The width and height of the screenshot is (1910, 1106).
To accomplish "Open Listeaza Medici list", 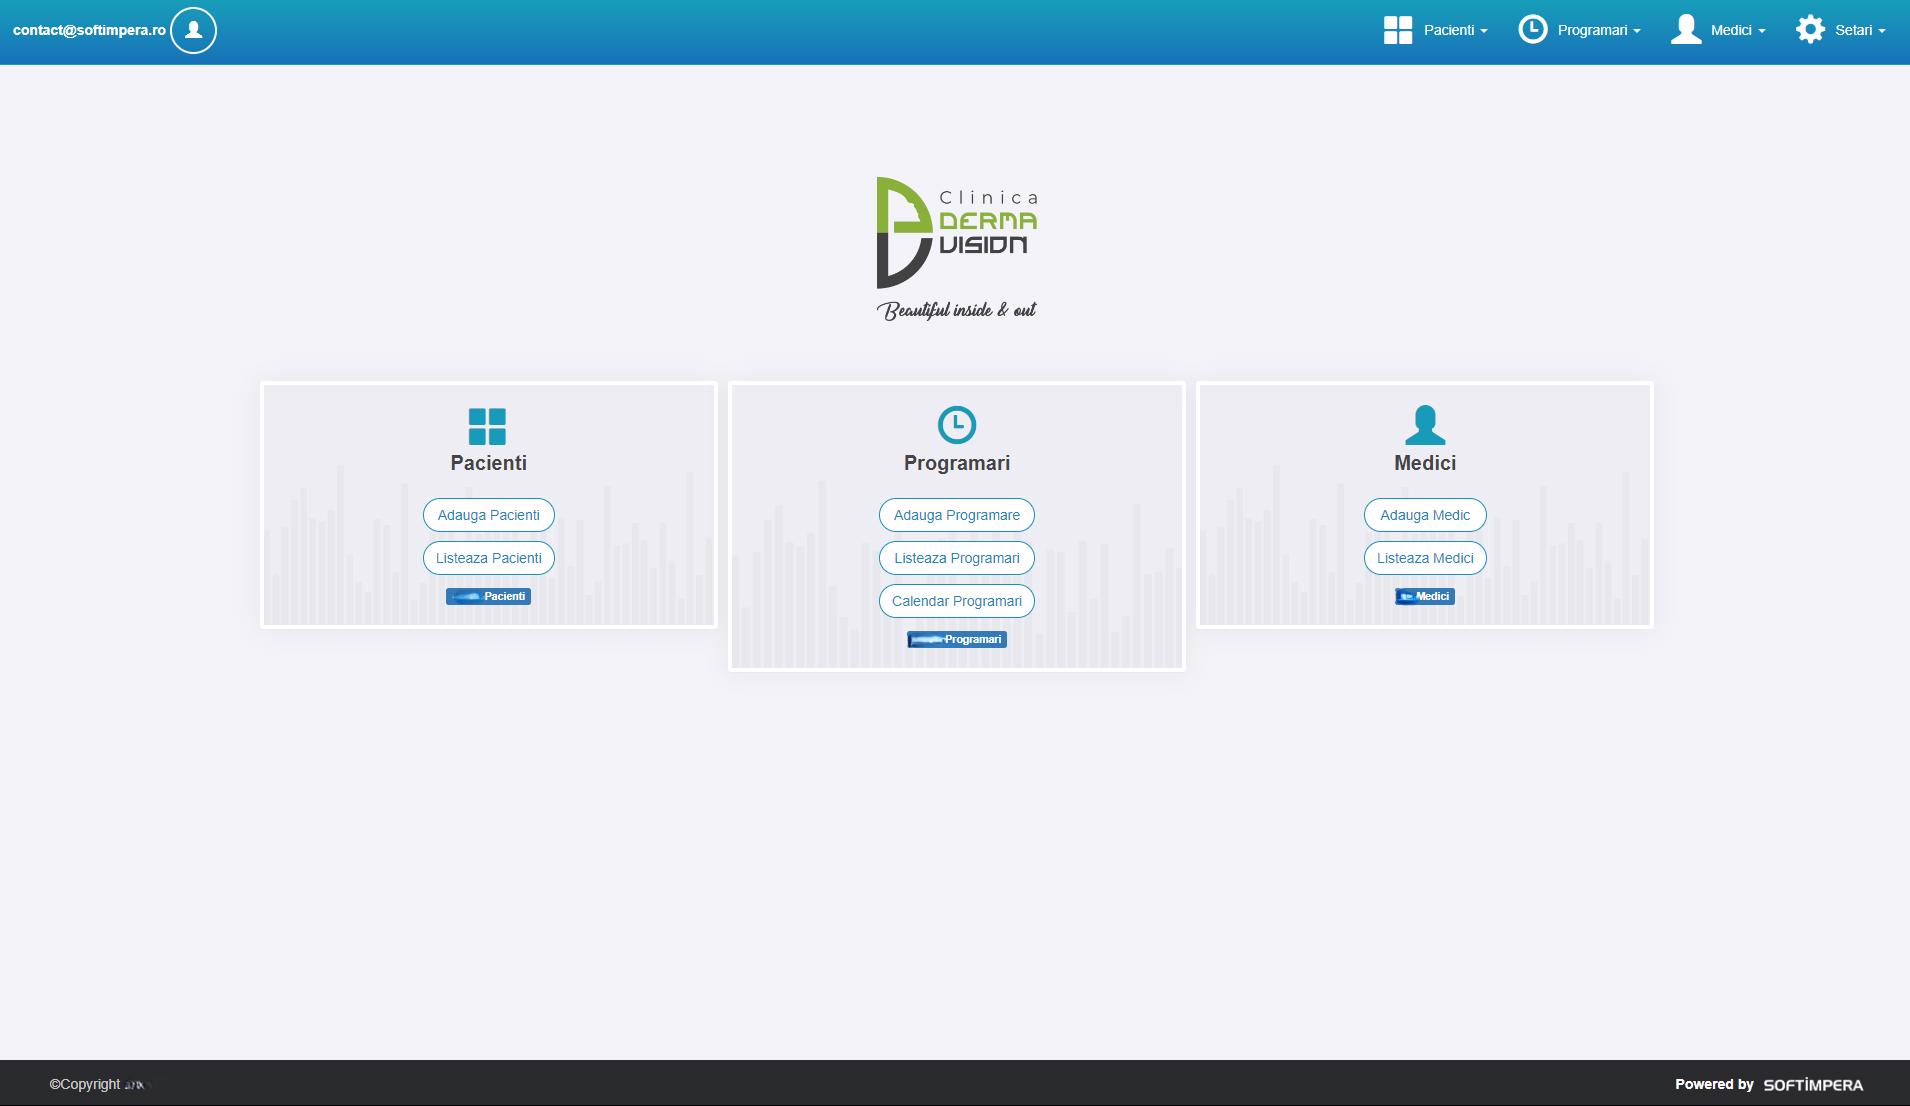I will 1425,558.
